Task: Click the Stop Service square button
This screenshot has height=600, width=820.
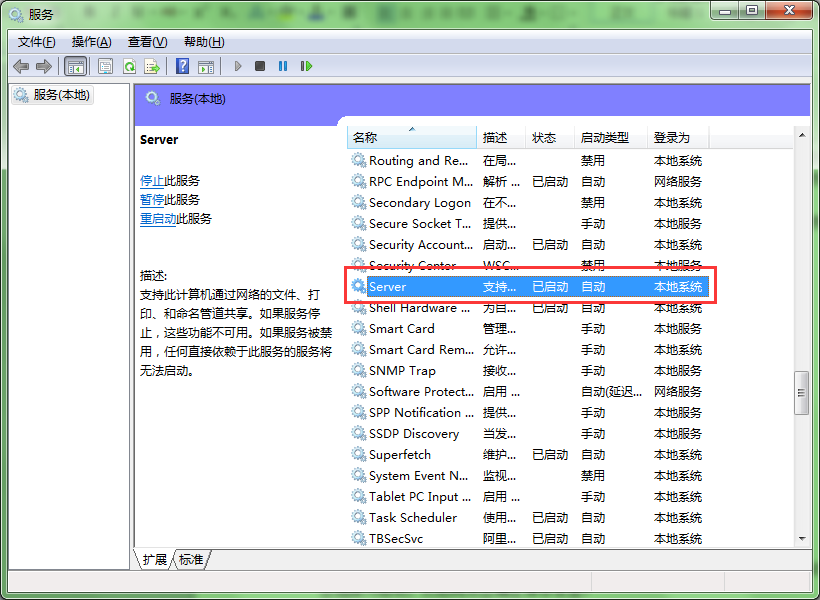Action: pyautogui.click(x=260, y=66)
